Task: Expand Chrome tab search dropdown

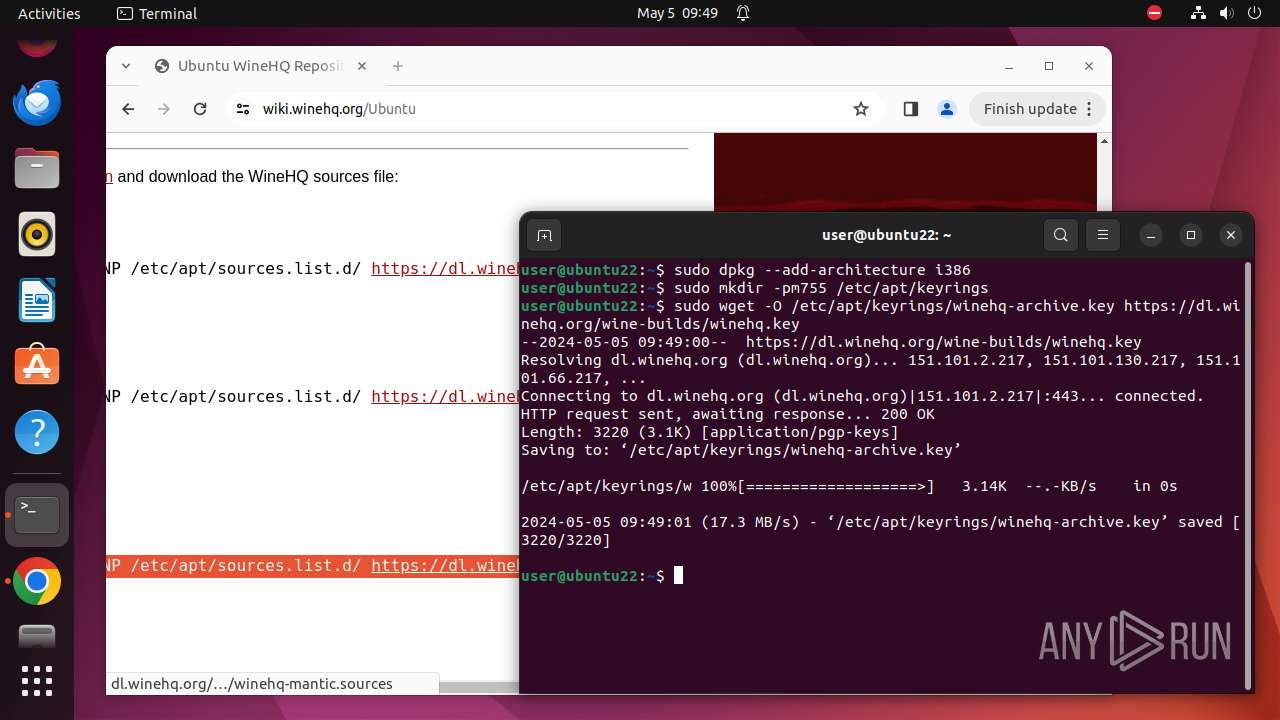Action: pos(126,66)
